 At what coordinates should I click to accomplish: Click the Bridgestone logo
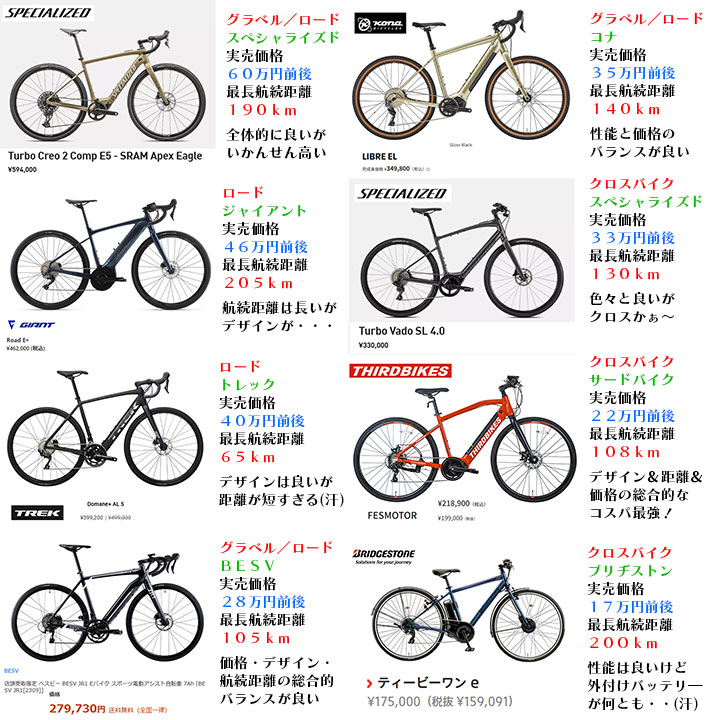(x=383, y=556)
